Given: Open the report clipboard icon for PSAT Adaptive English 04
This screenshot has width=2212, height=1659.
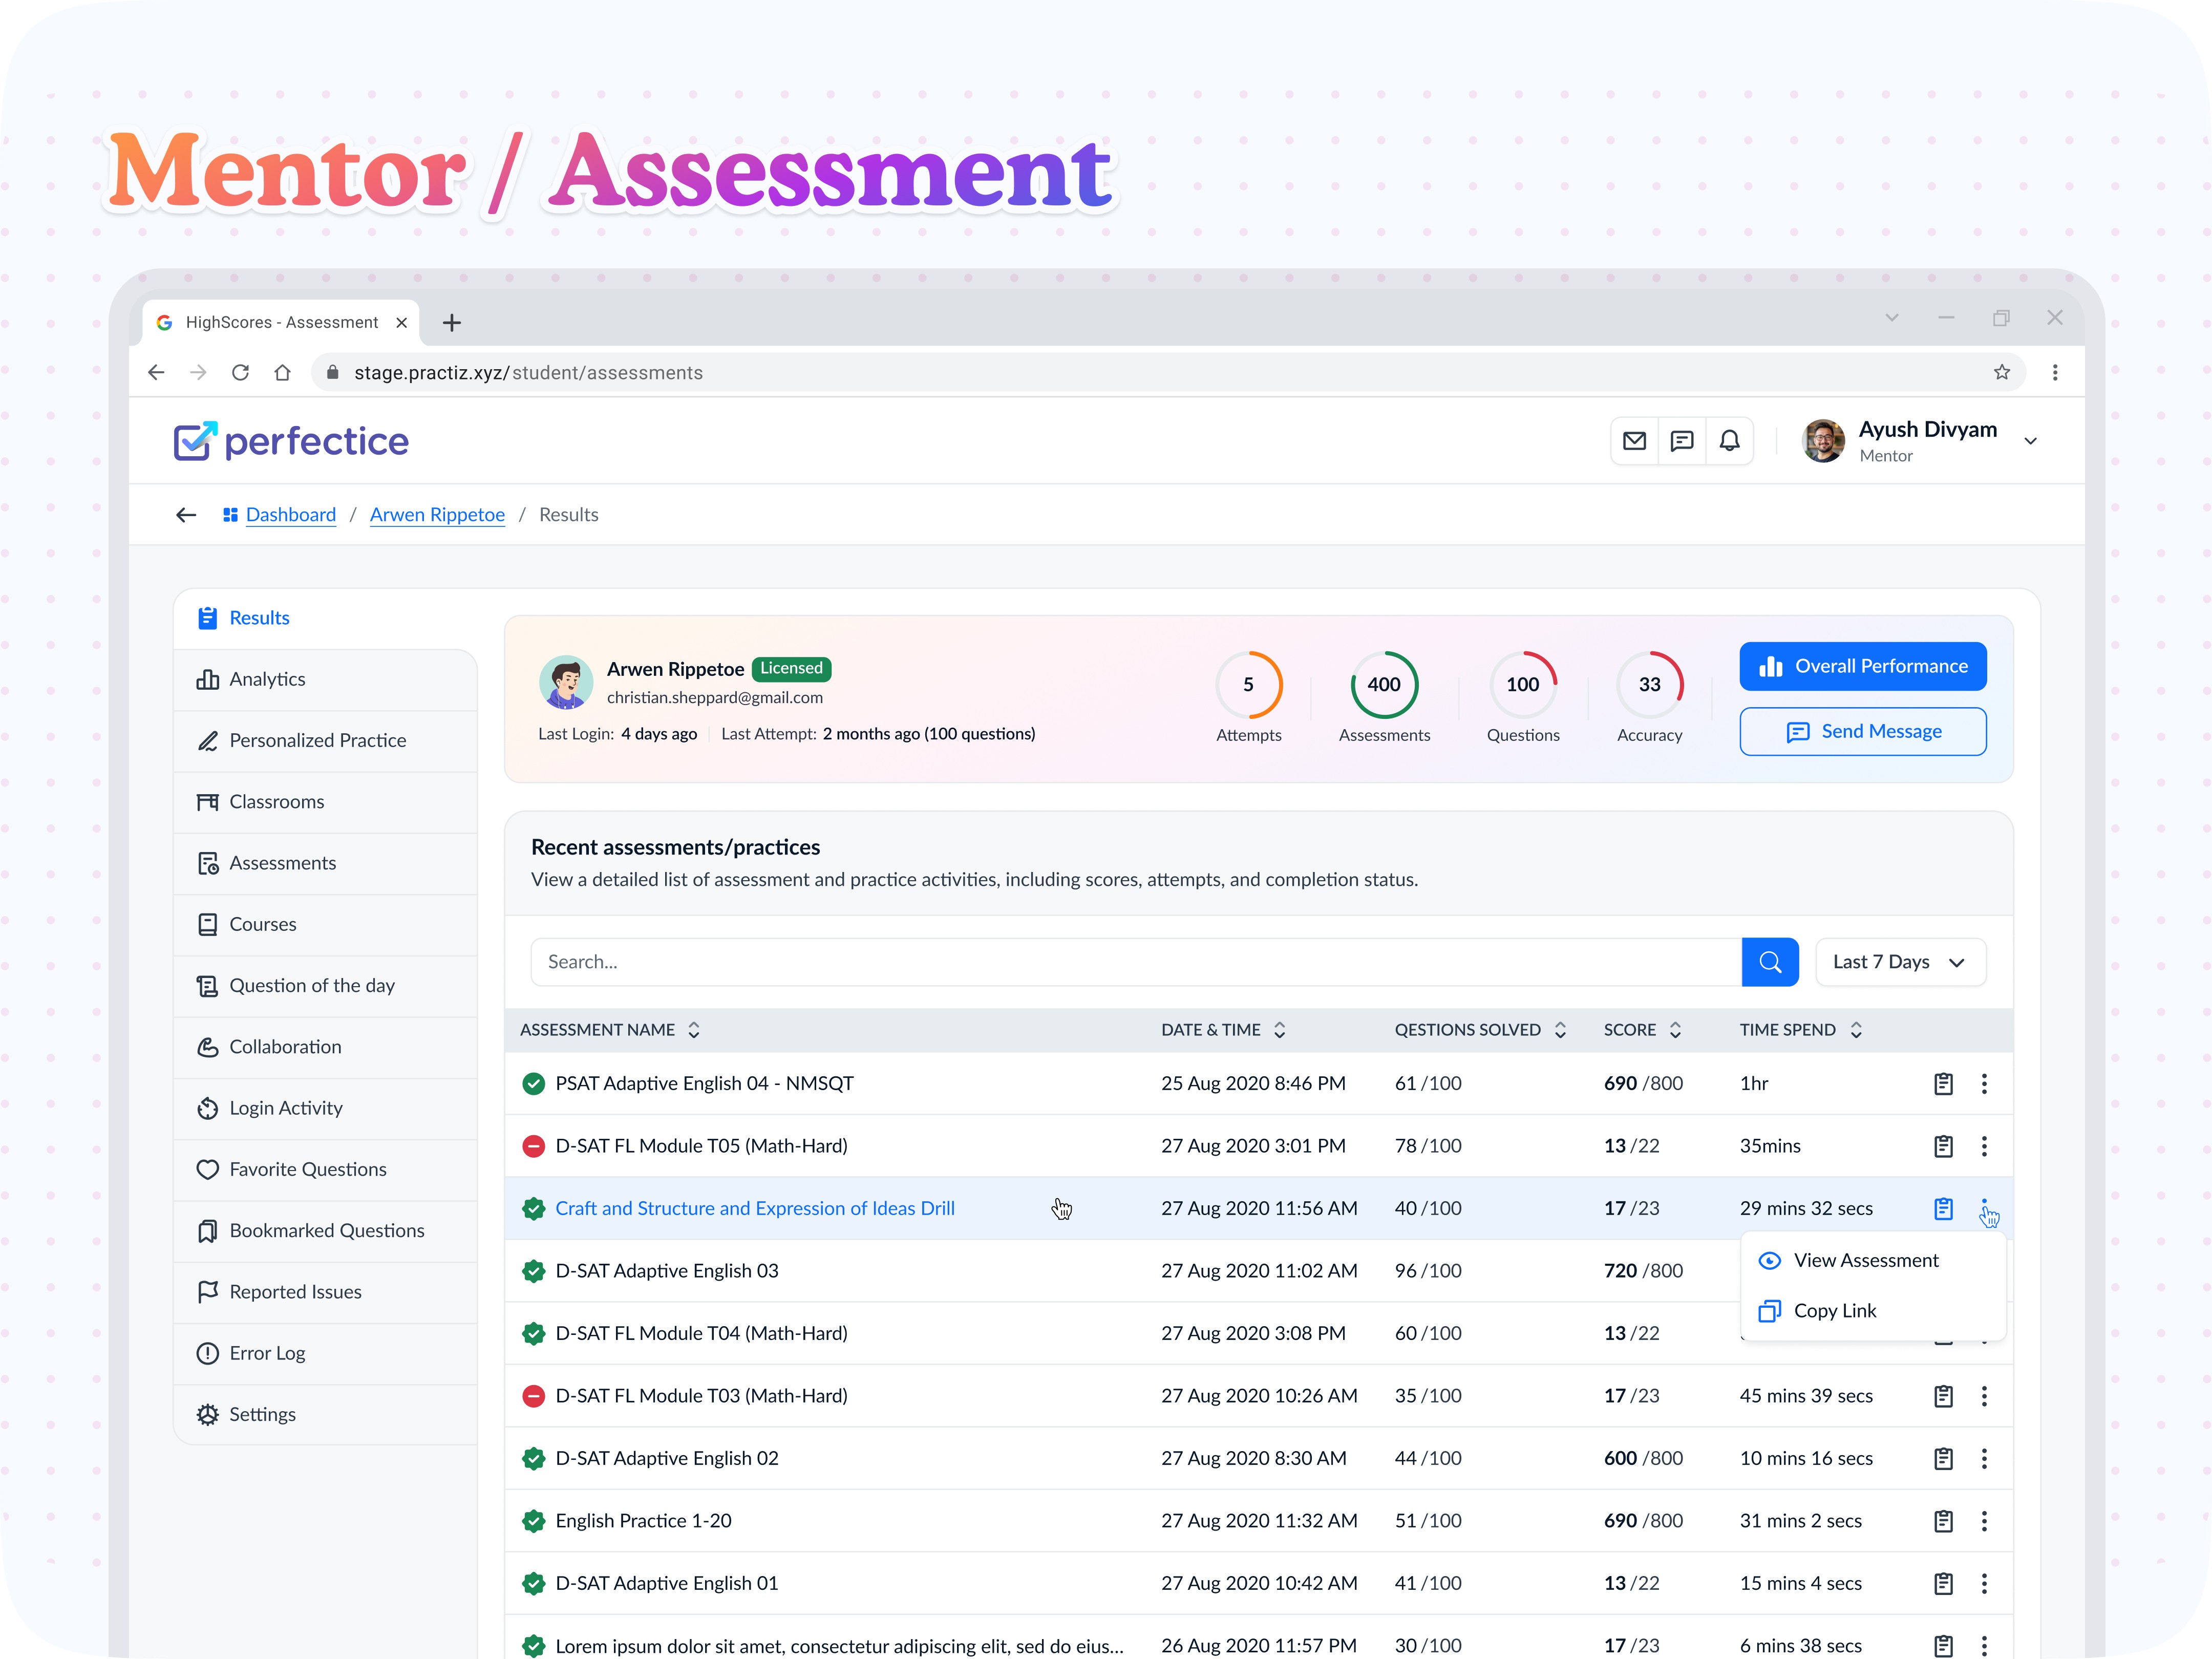Looking at the screenshot, I should click(x=1943, y=1084).
